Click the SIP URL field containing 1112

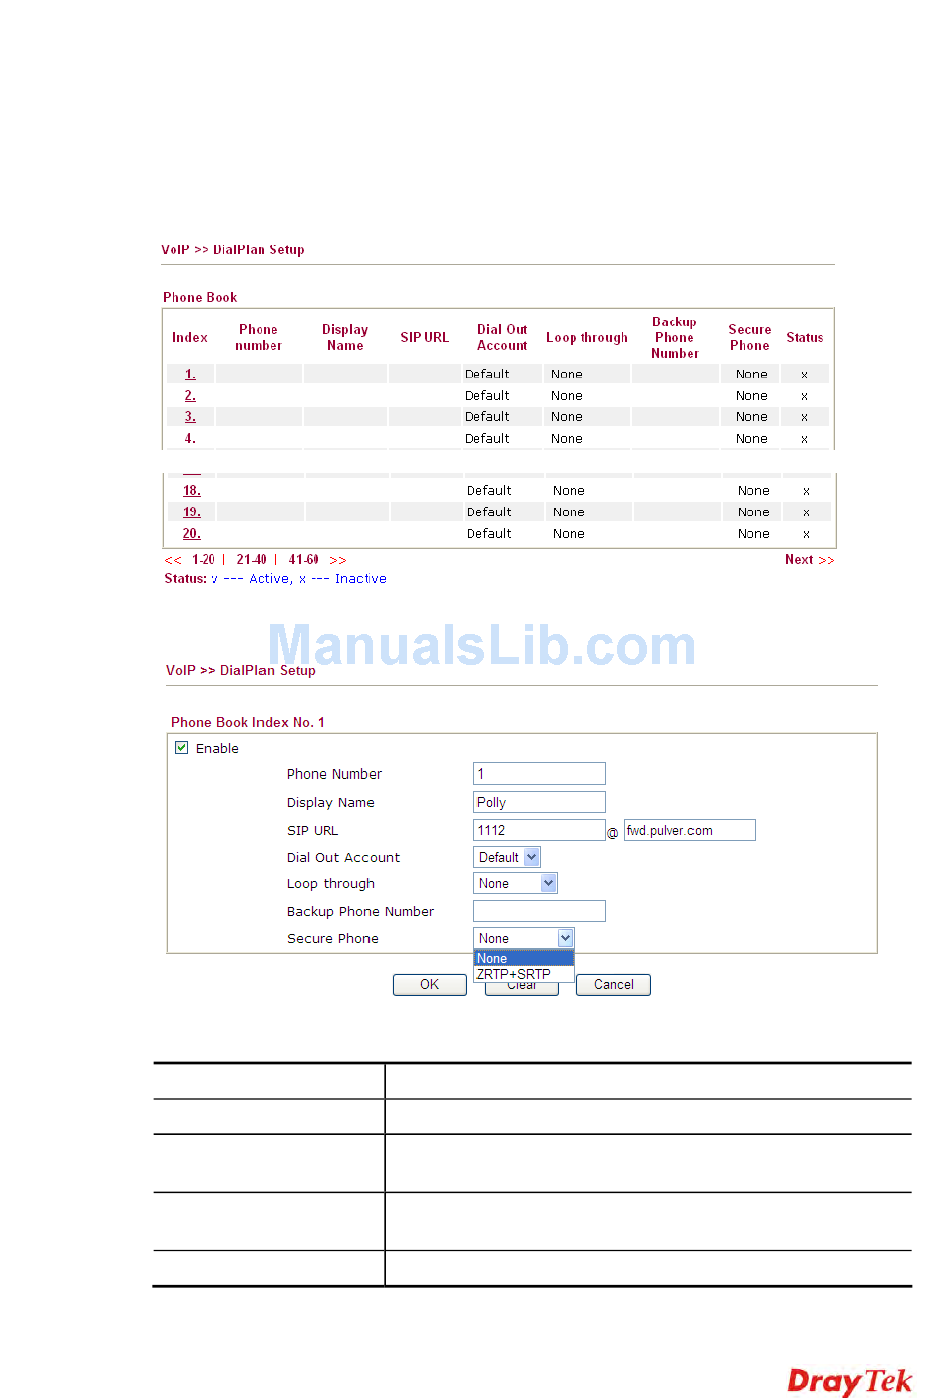tap(539, 830)
